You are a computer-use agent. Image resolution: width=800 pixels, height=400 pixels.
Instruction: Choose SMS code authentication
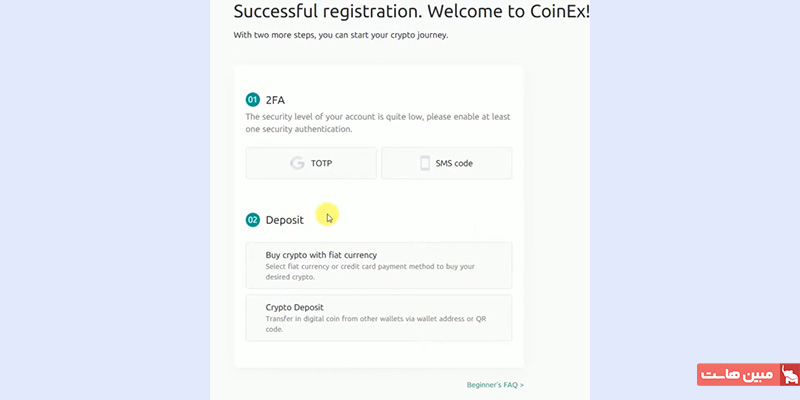click(447, 163)
